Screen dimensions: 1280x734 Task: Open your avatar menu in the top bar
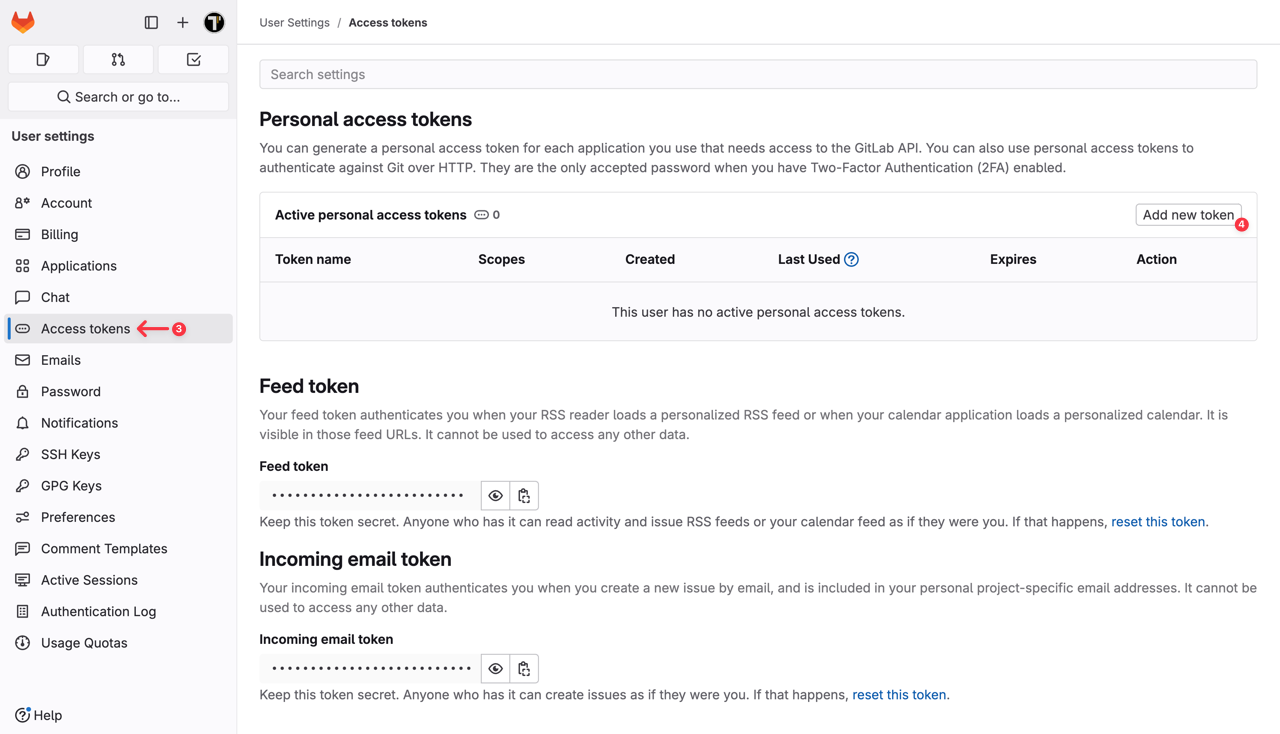(x=213, y=21)
